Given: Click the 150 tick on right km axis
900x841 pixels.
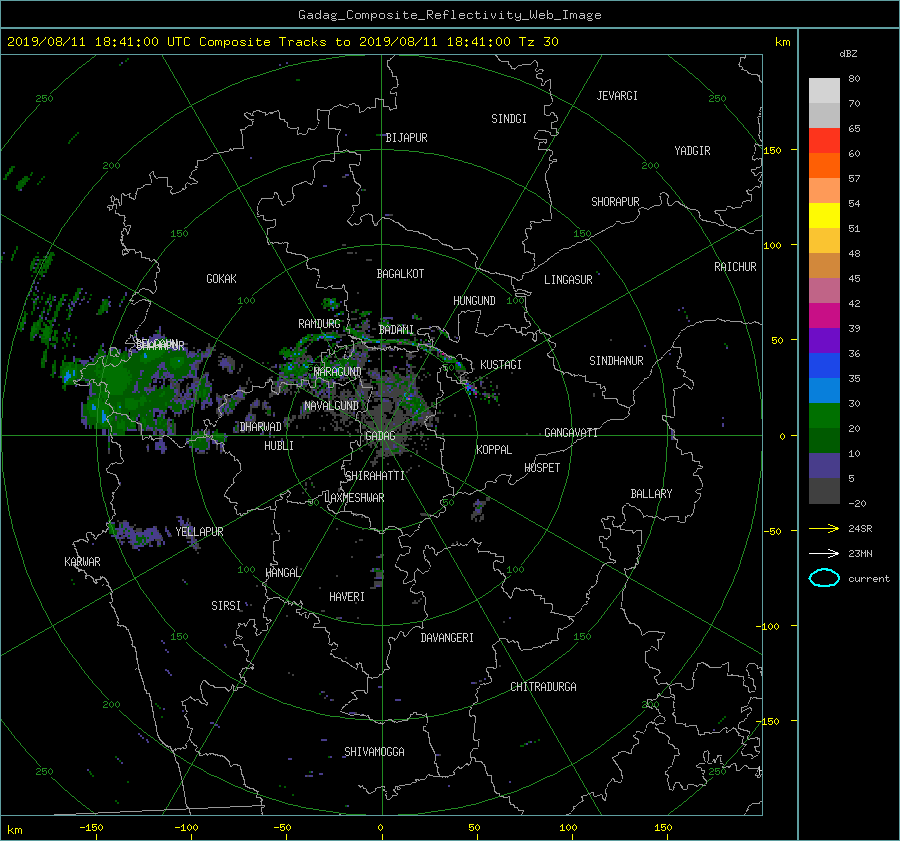Looking at the screenshot, I should pyautogui.click(x=773, y=150).
